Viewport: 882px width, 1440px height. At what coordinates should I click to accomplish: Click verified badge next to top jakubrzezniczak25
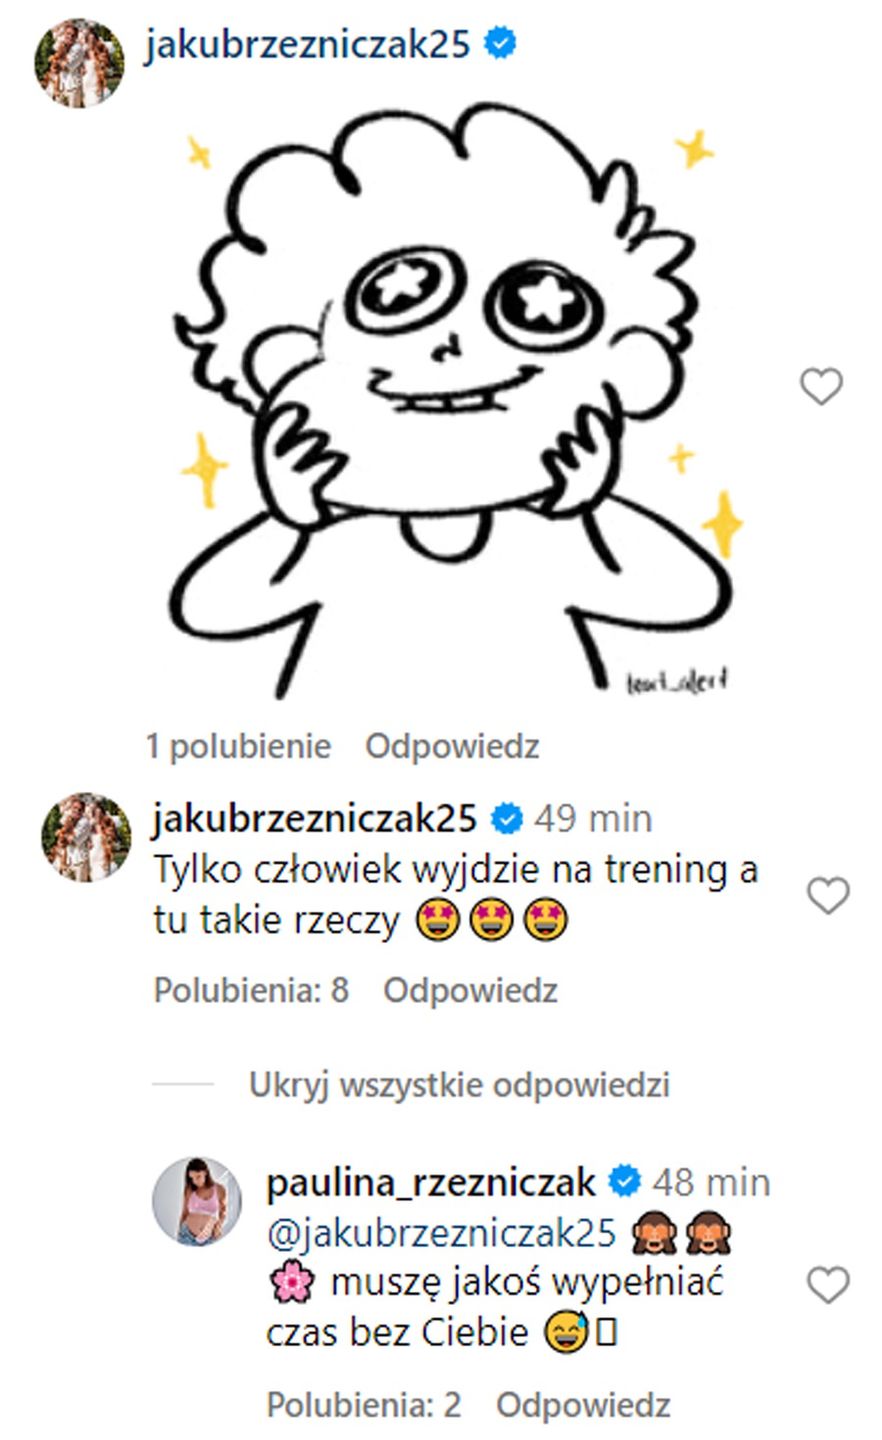(x=500, y=43)
